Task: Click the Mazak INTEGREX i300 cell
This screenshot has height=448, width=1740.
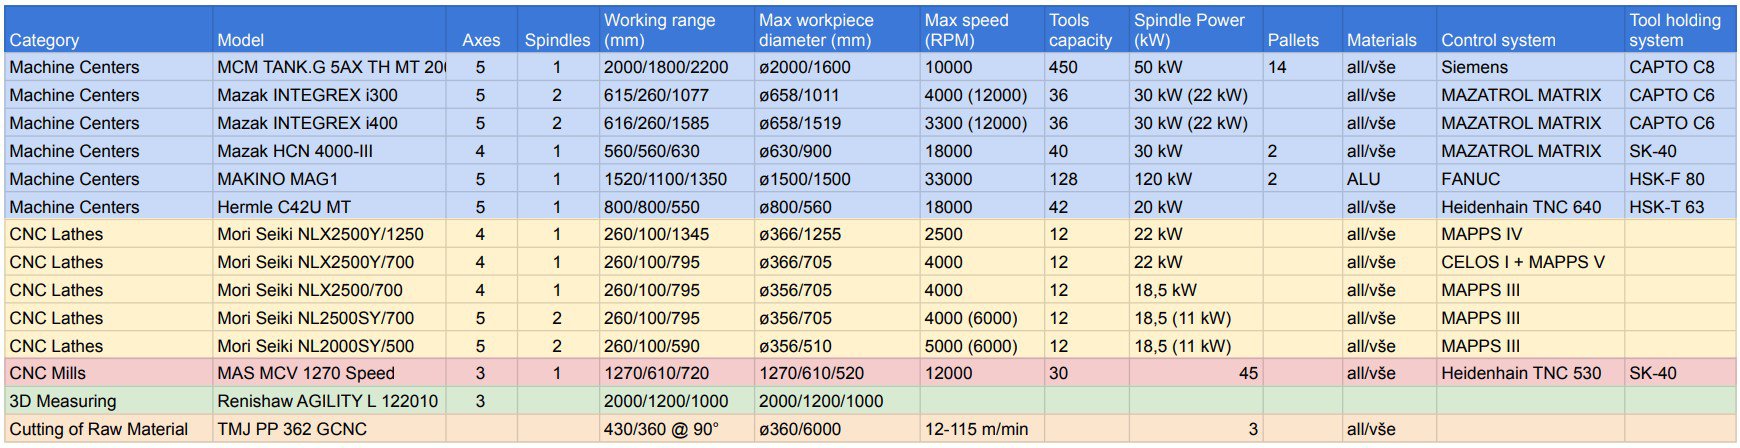Action: point(329,95)
